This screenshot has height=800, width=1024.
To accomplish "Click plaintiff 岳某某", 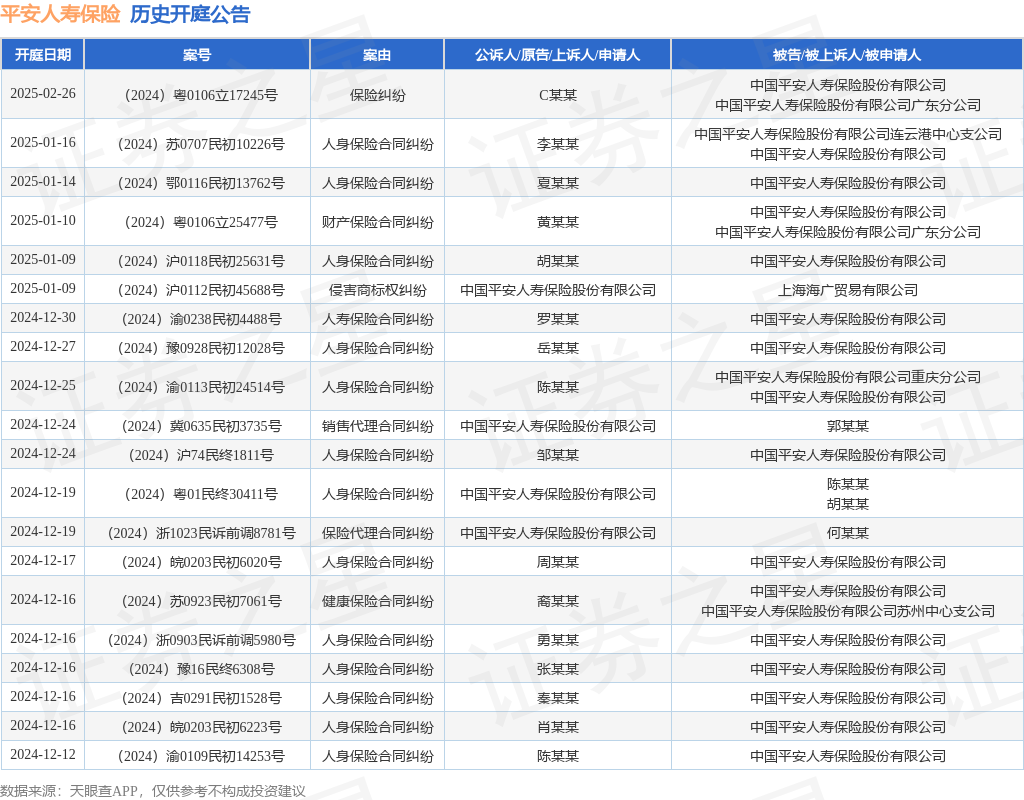I will (x=558, y=349).
